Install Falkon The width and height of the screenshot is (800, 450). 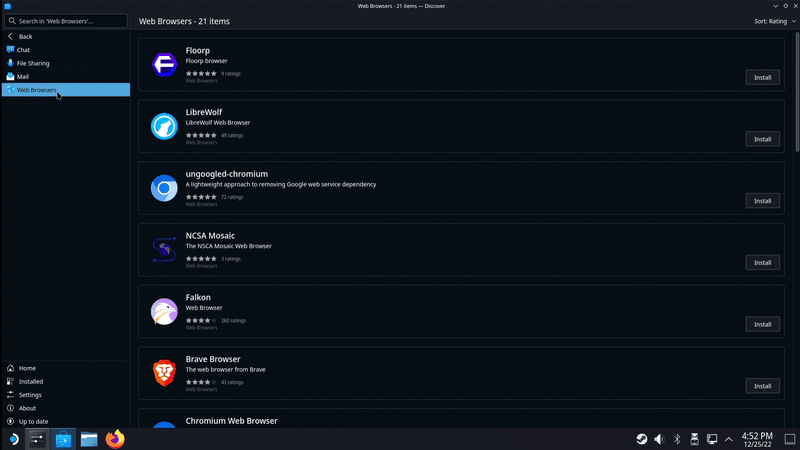[762, 324]
